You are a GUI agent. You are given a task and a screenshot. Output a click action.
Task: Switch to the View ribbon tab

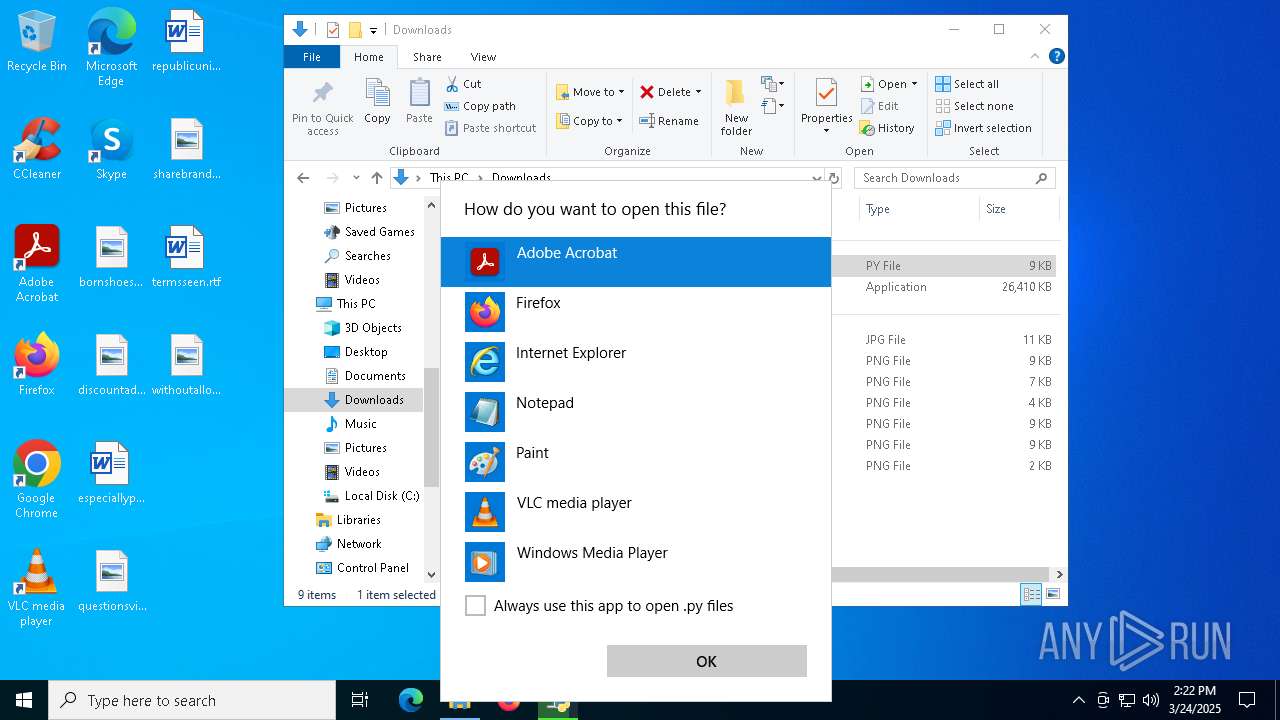click(483, 57)
